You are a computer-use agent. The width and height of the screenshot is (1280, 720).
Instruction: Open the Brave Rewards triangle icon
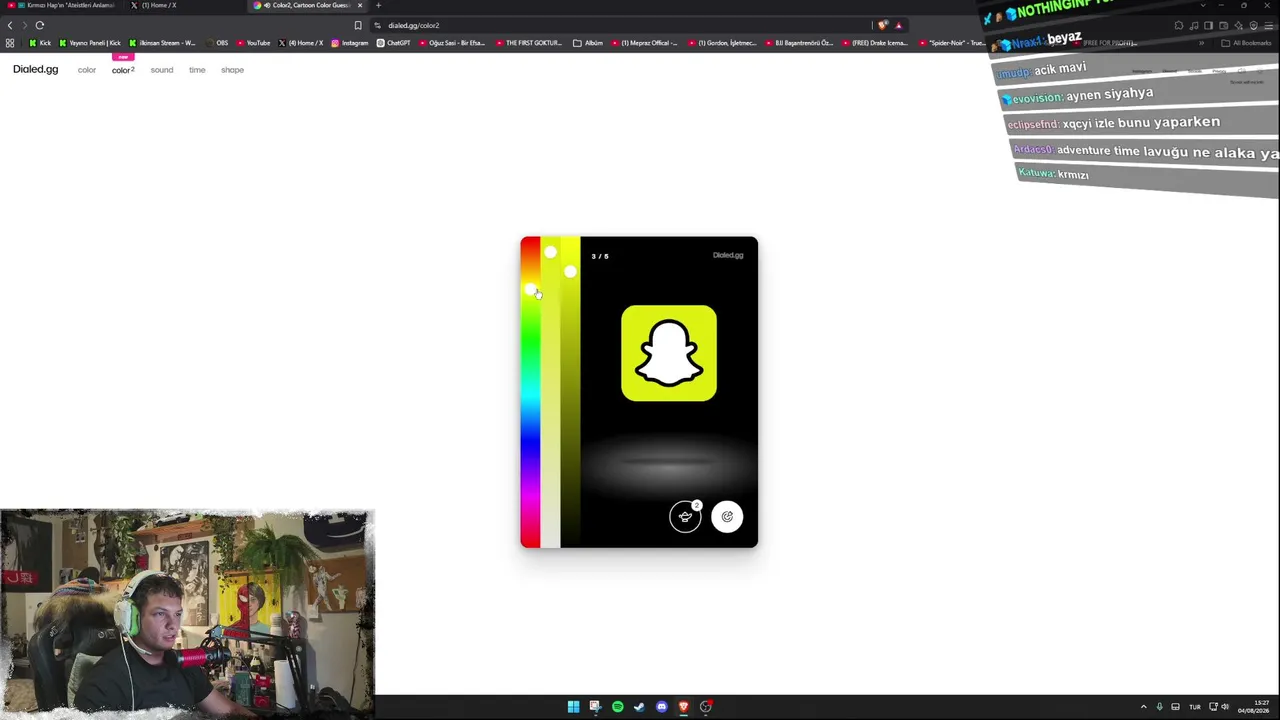(x=898, y=25)
